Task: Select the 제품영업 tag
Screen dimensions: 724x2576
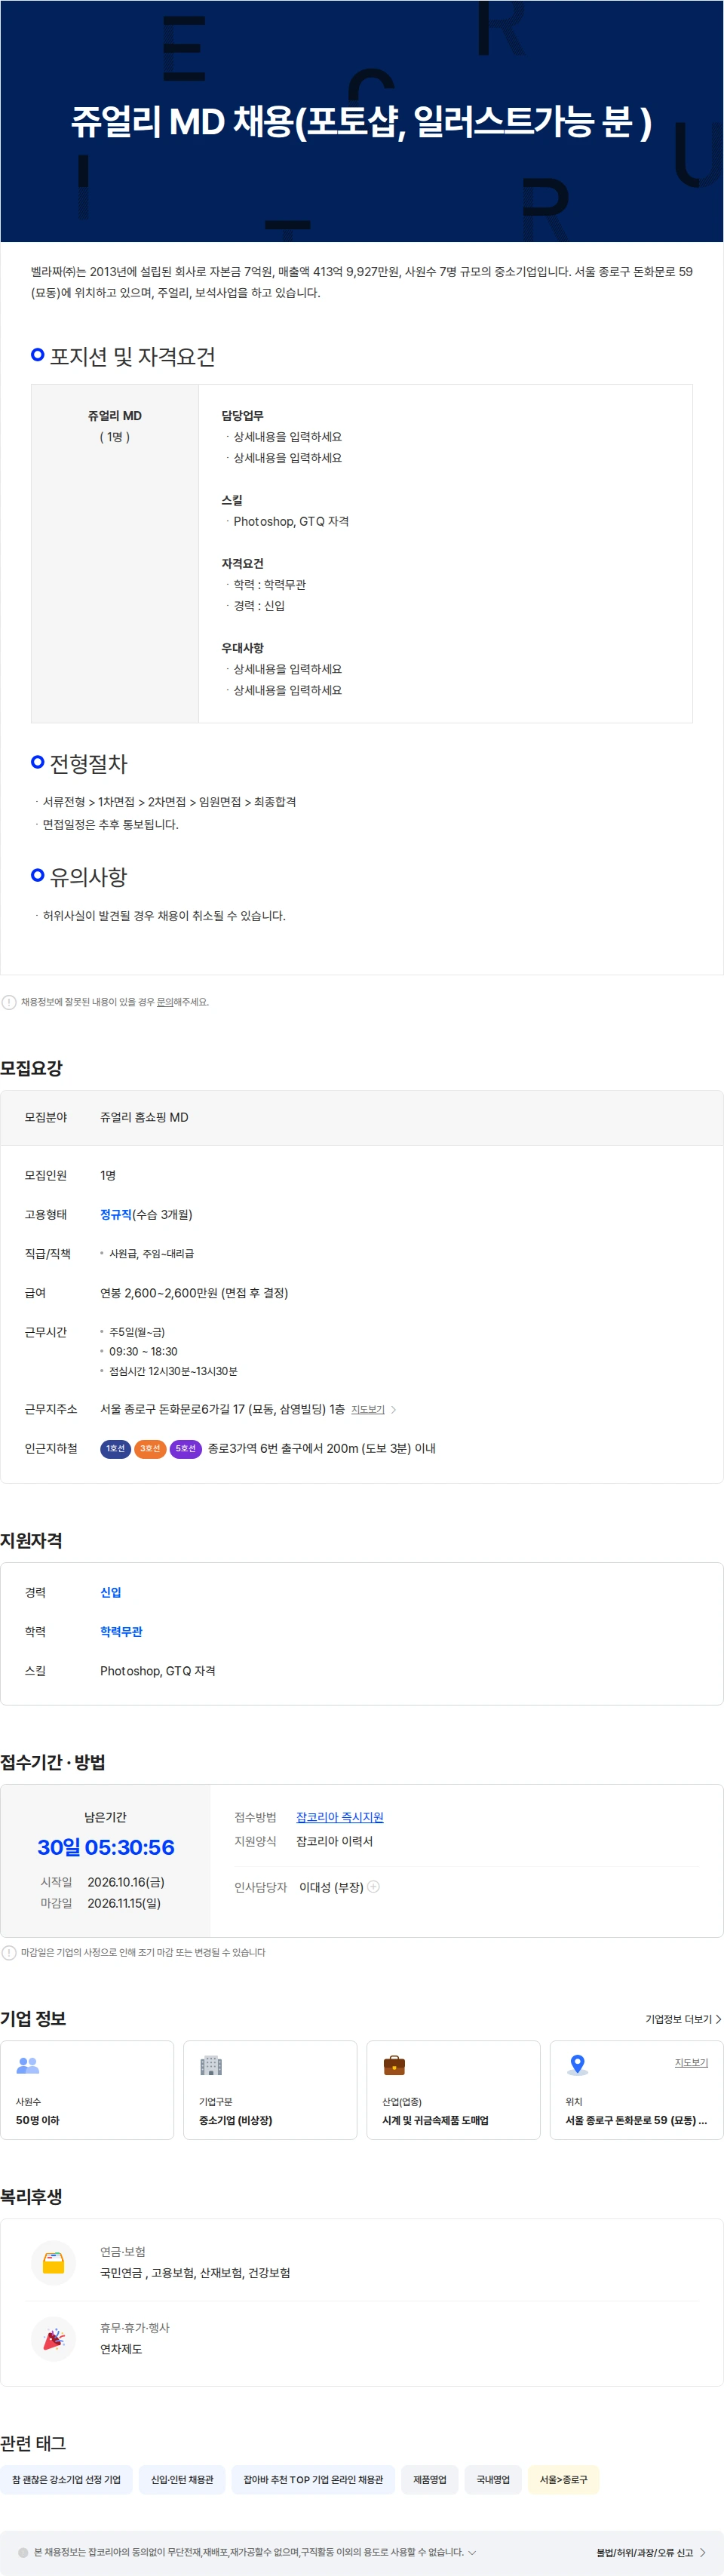Action: tap(430, 2480)
